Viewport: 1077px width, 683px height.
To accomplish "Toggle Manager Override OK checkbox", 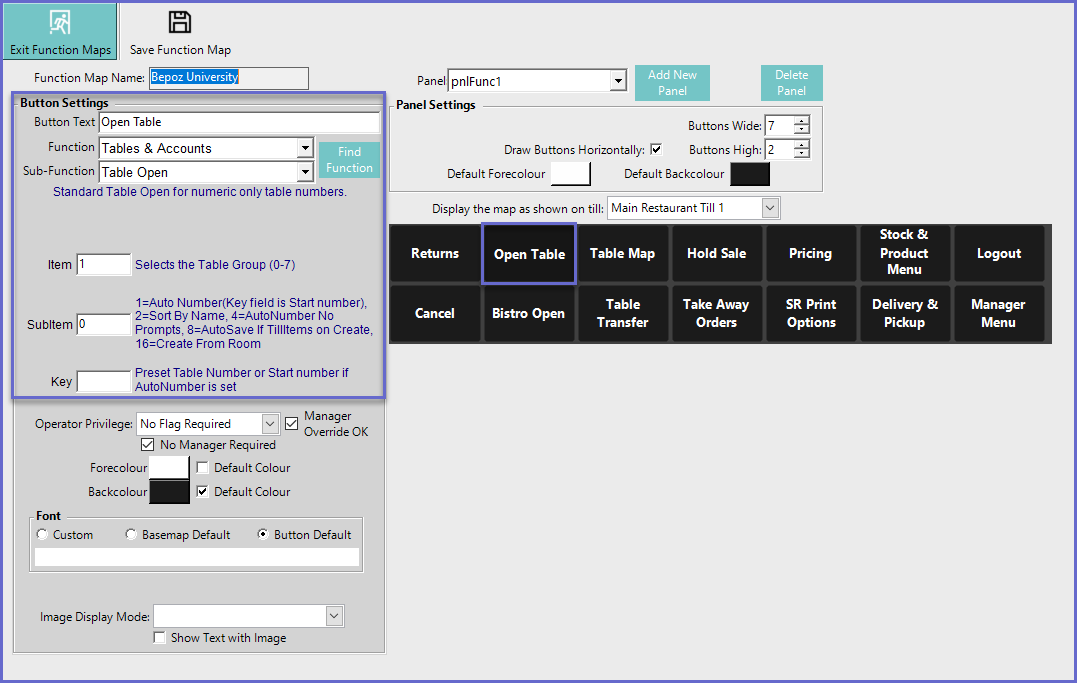I will coord(291,423).
